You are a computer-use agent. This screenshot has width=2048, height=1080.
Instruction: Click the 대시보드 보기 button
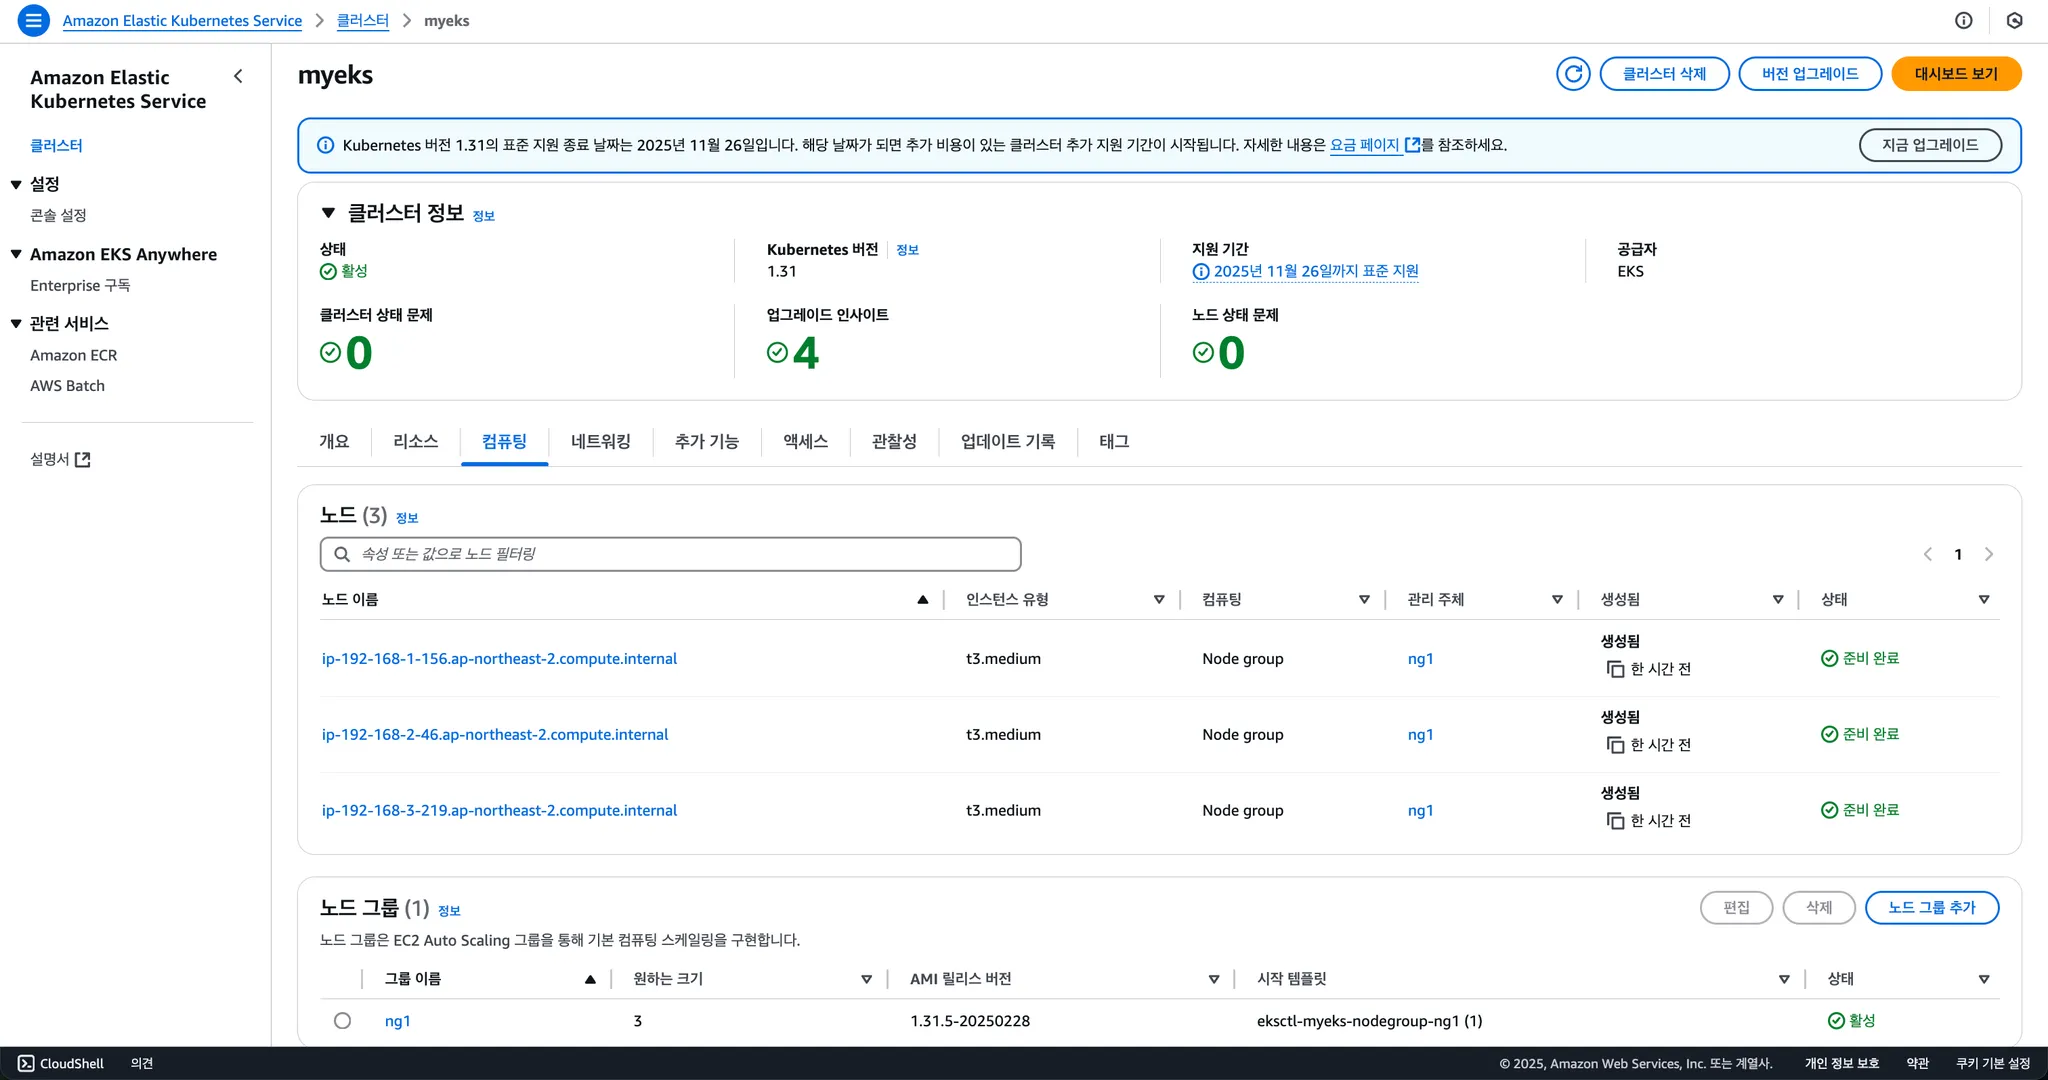coord(1955,74)
